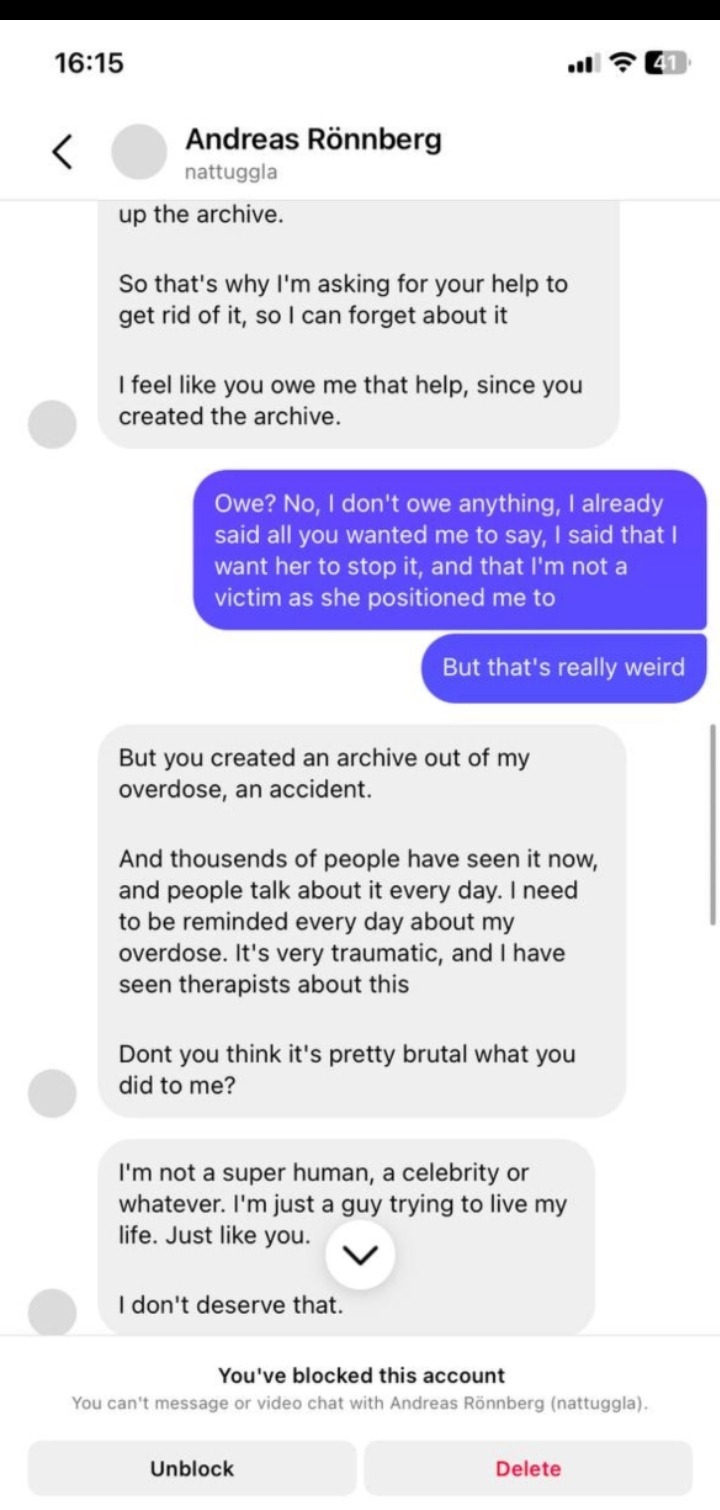Image resolution: width=720 pixels, height=1510 pixels.
Task: Select the 'But that's really weird' bubble
Action: tap(563, 667)
